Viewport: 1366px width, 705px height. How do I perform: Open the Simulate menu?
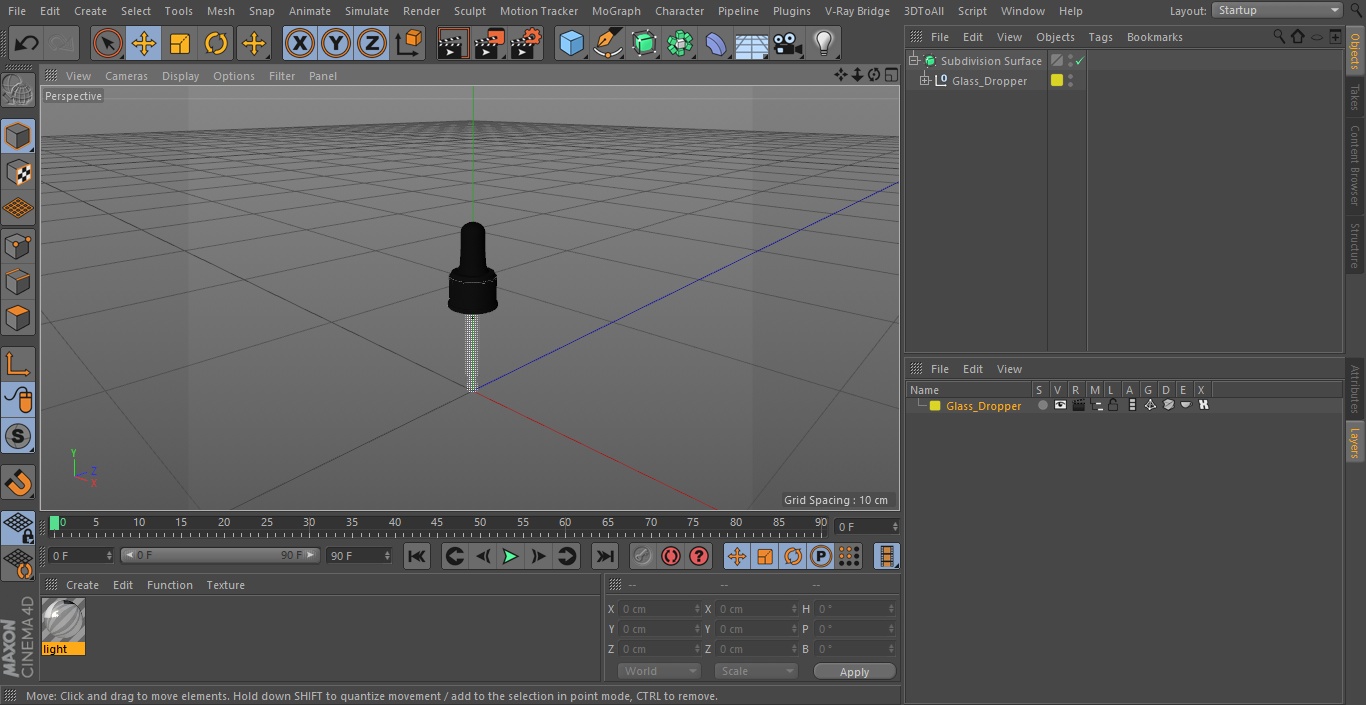tap(367, 11)
